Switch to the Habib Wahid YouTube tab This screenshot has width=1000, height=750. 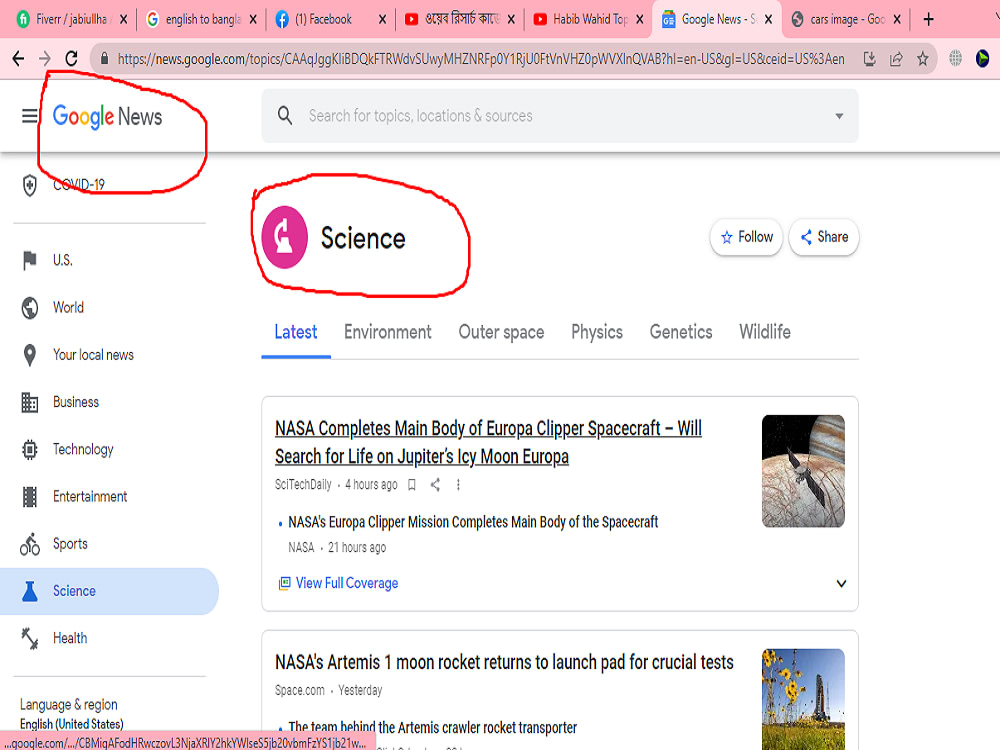coord(587,19)
